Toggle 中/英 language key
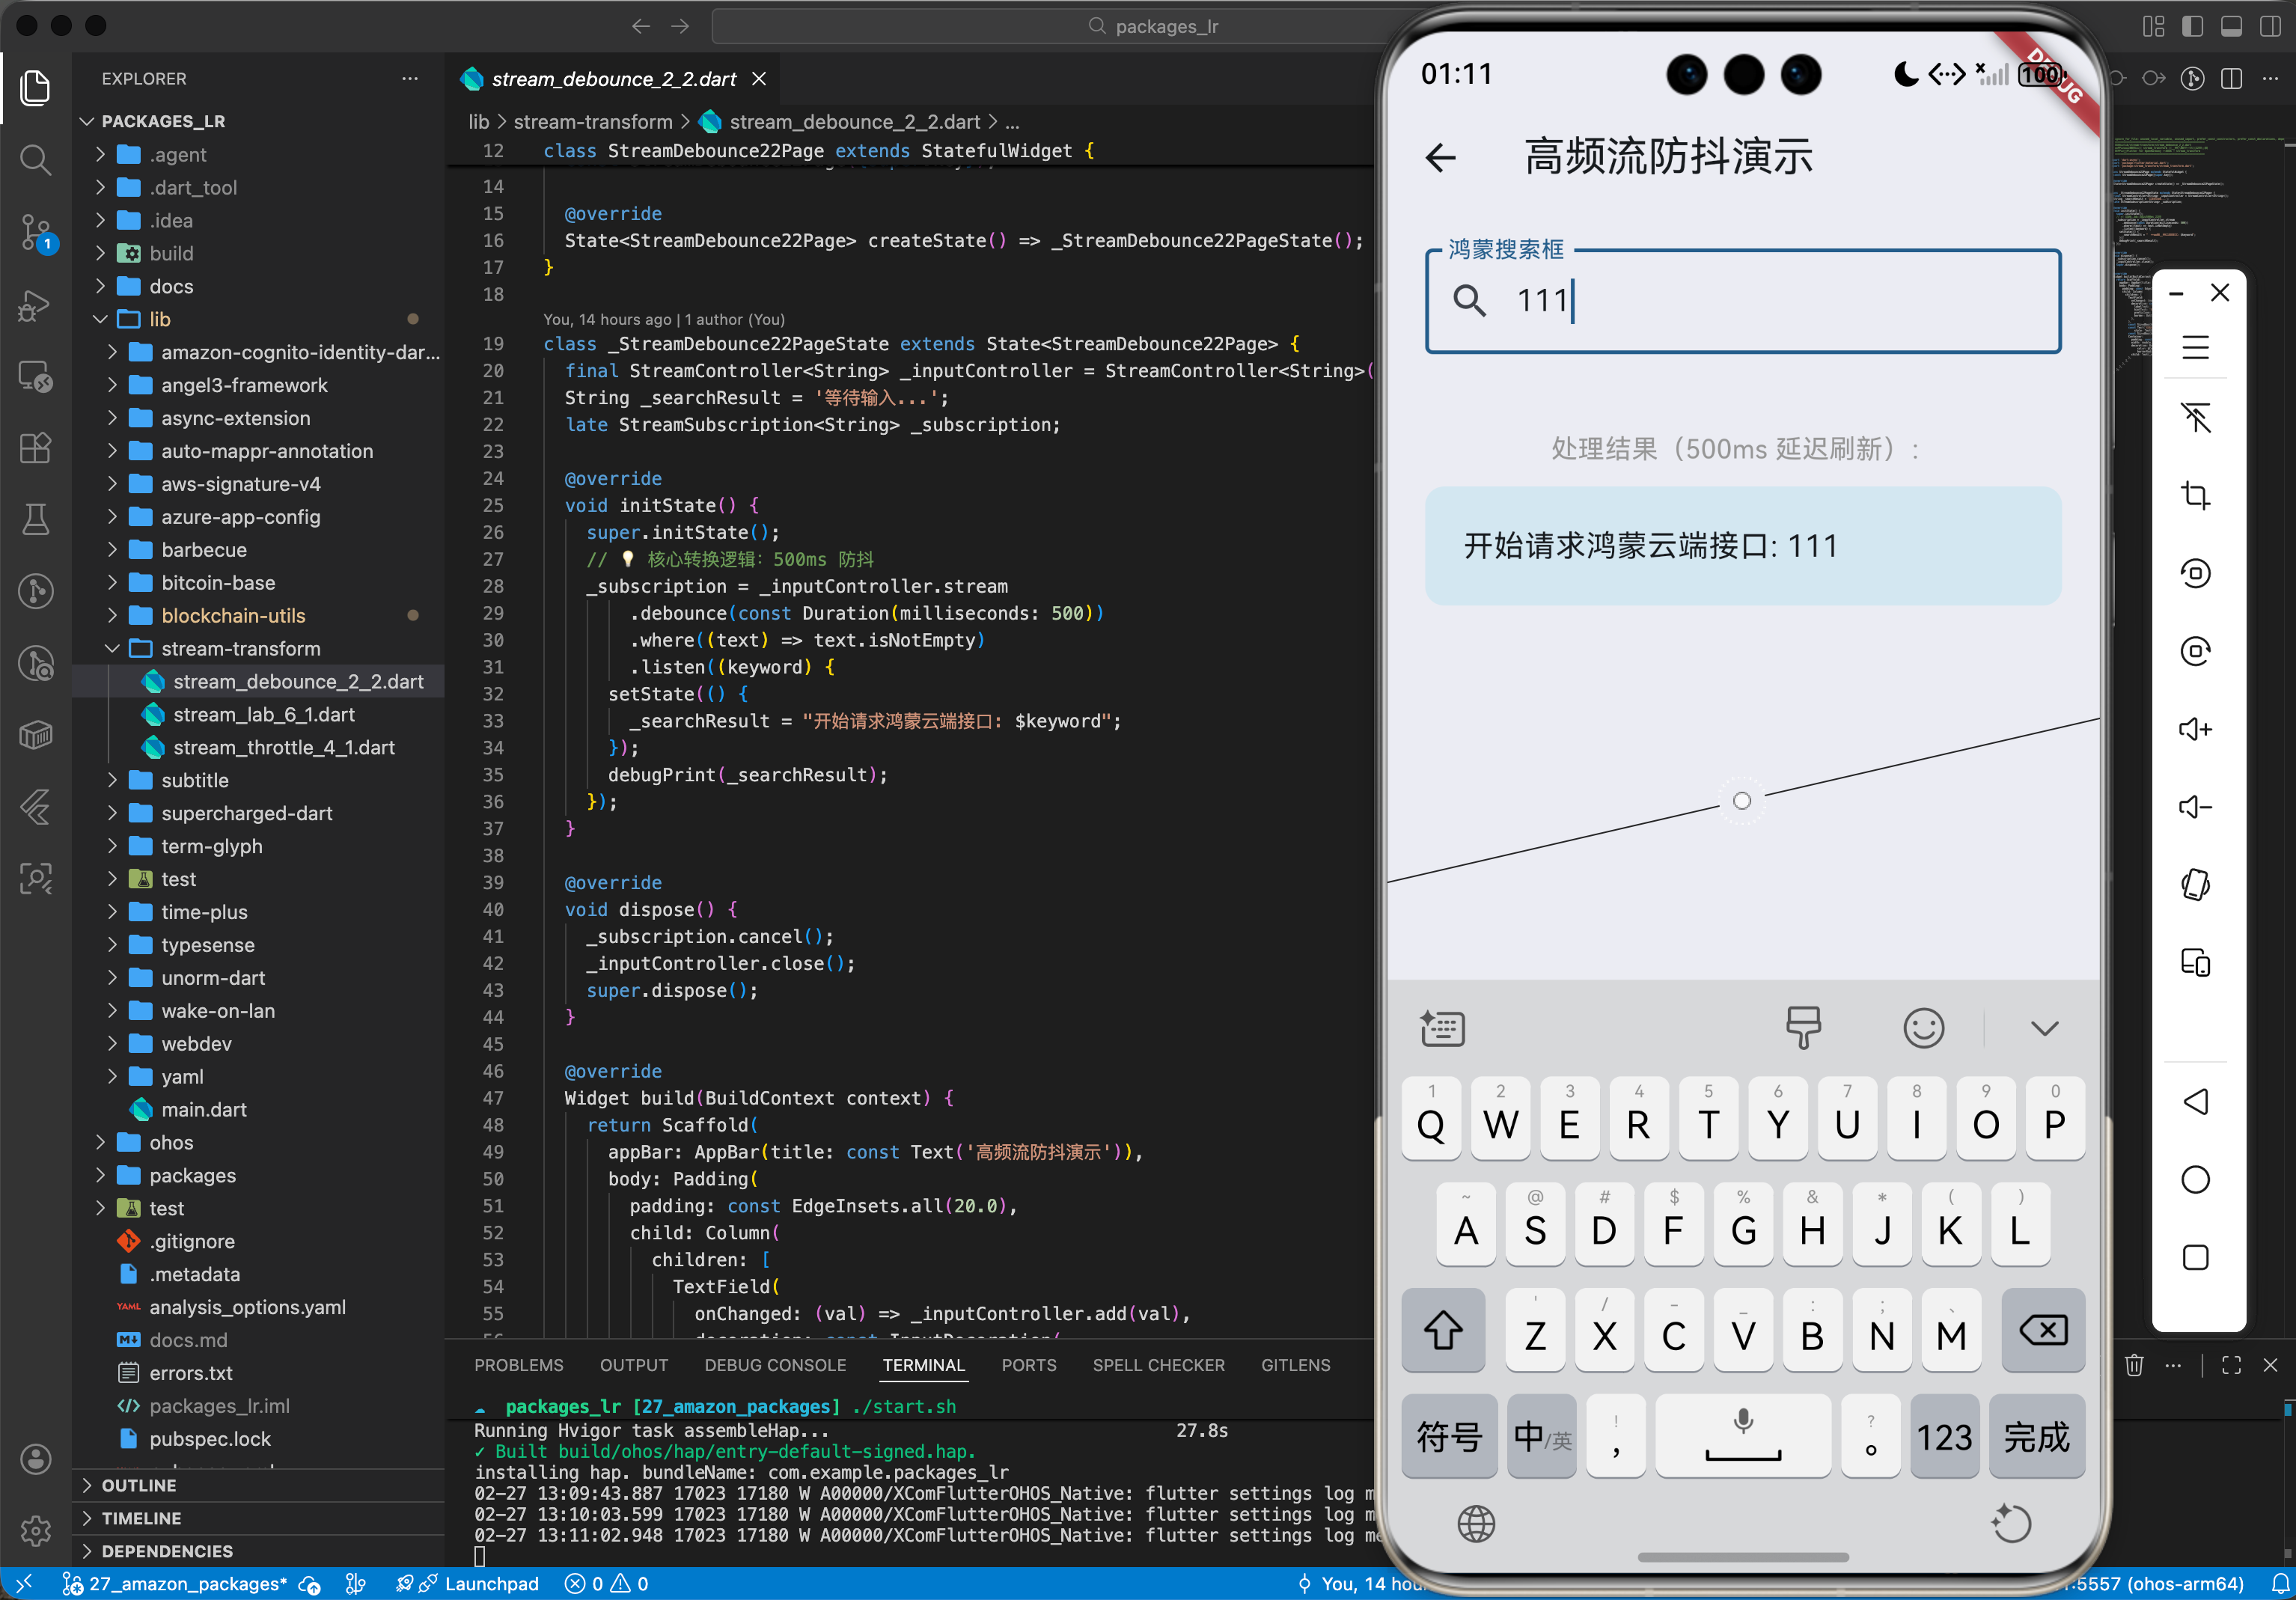 click(1541, 1437)
